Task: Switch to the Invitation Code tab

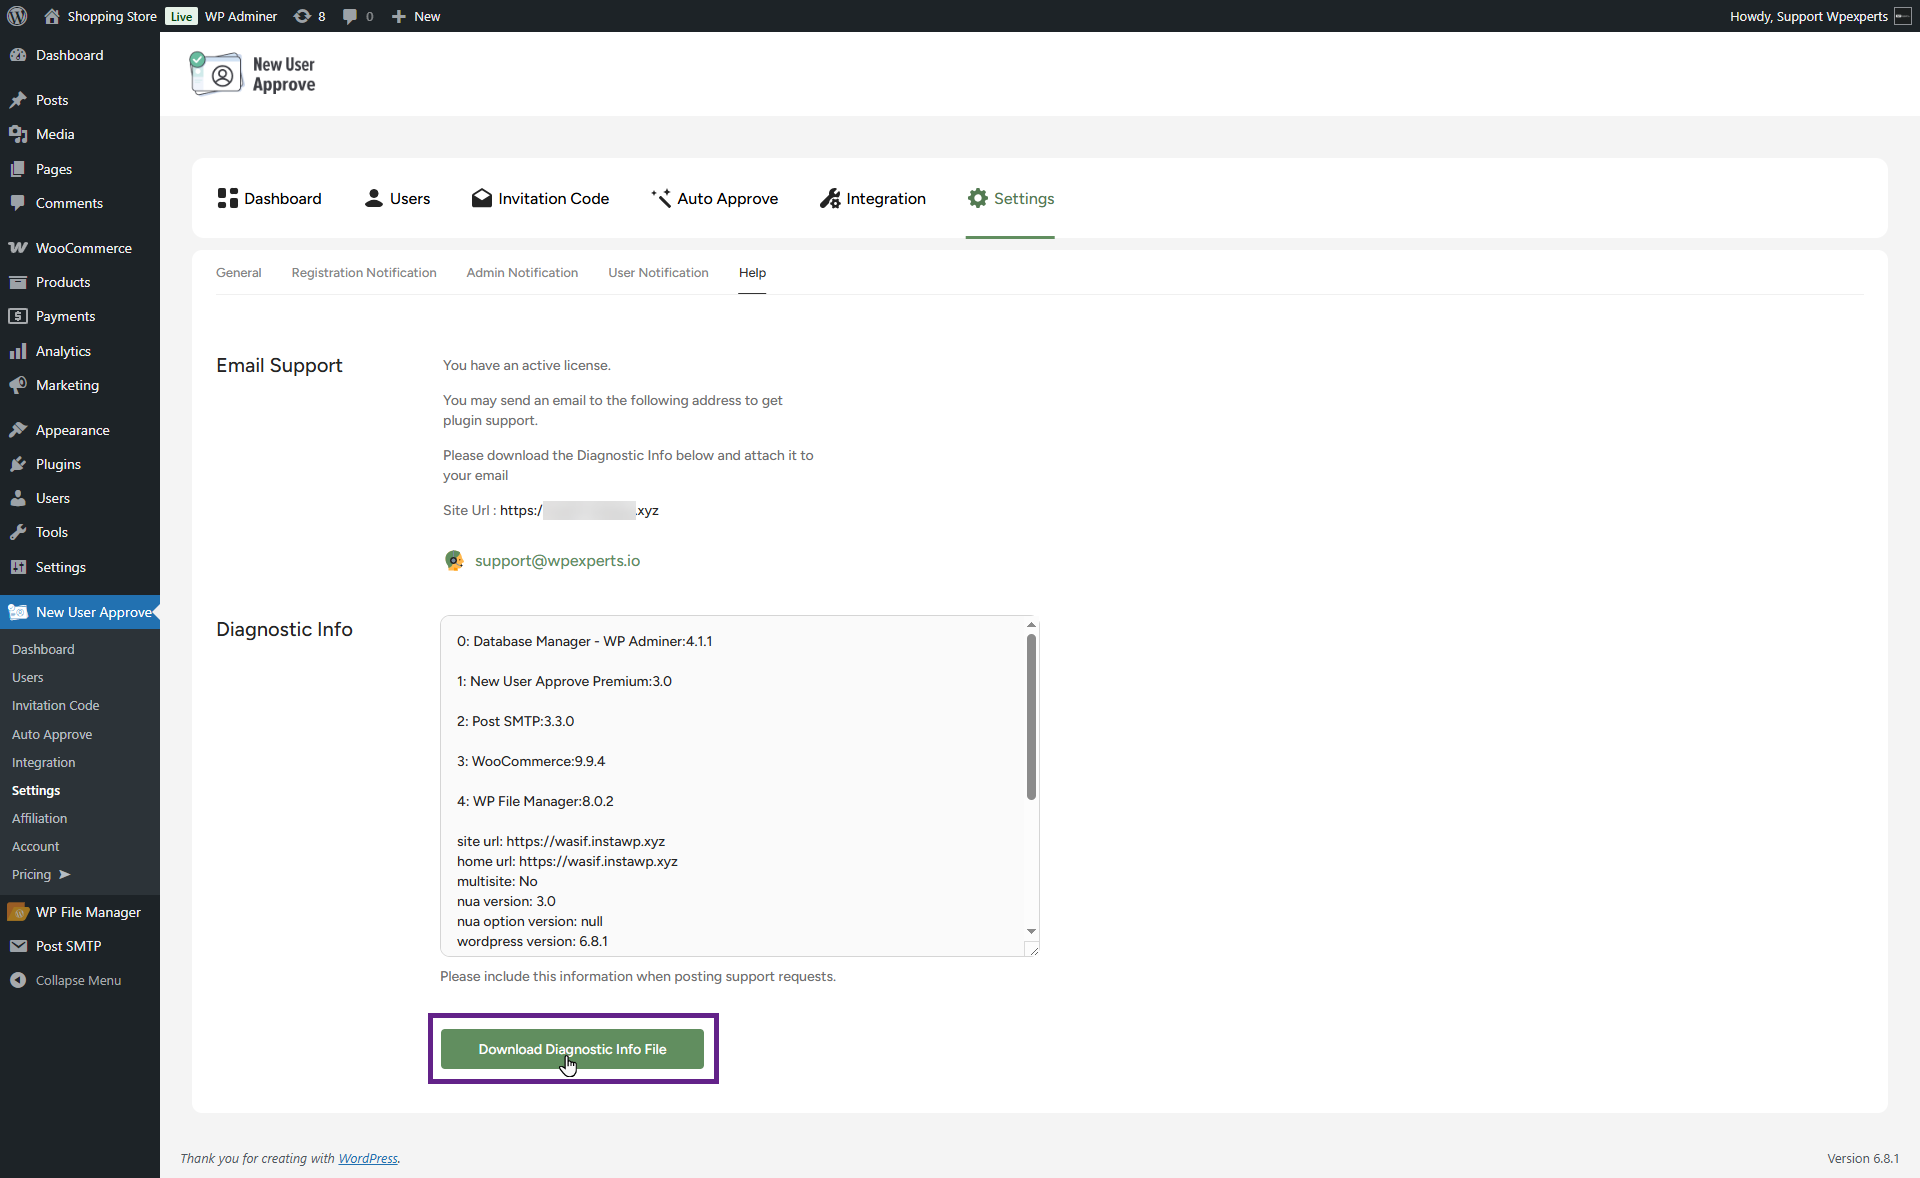Action: tap(540, 198)
